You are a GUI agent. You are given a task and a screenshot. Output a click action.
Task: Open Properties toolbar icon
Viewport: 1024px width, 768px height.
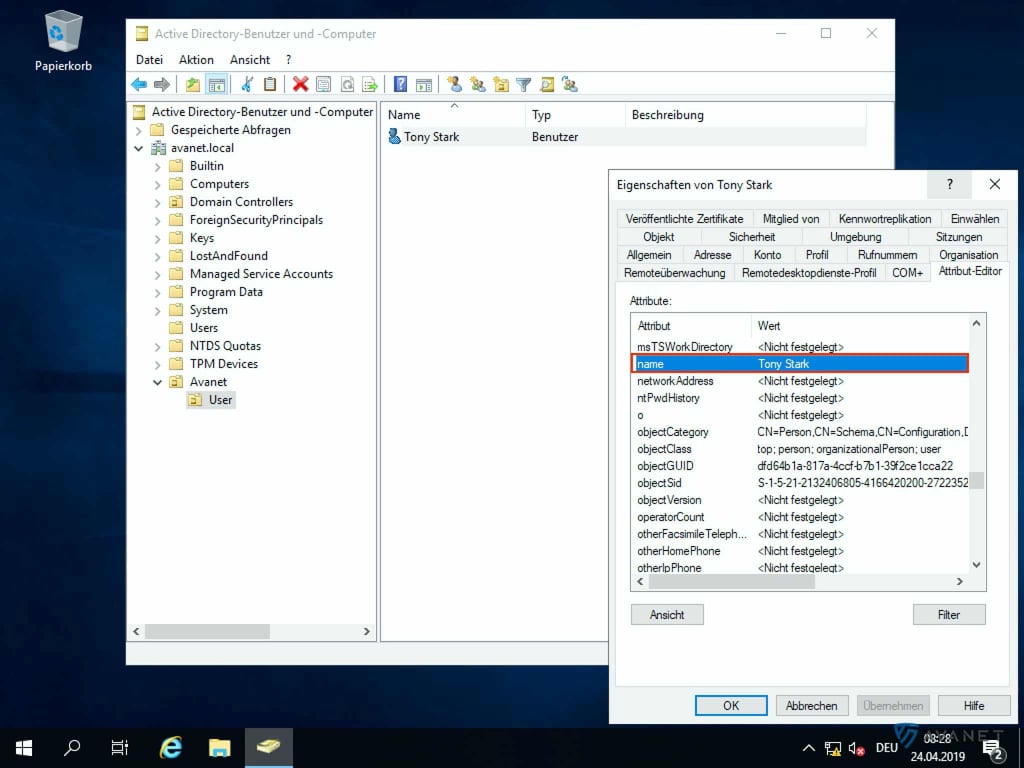coord(323,84)
